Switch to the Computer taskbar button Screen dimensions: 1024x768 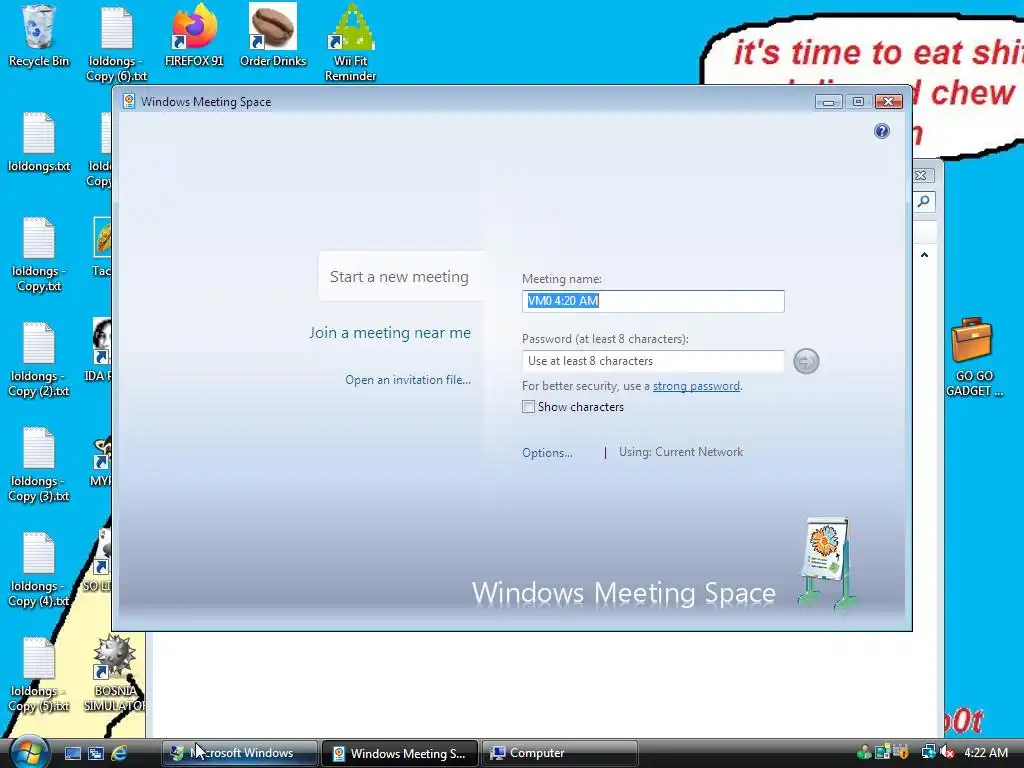560,753
